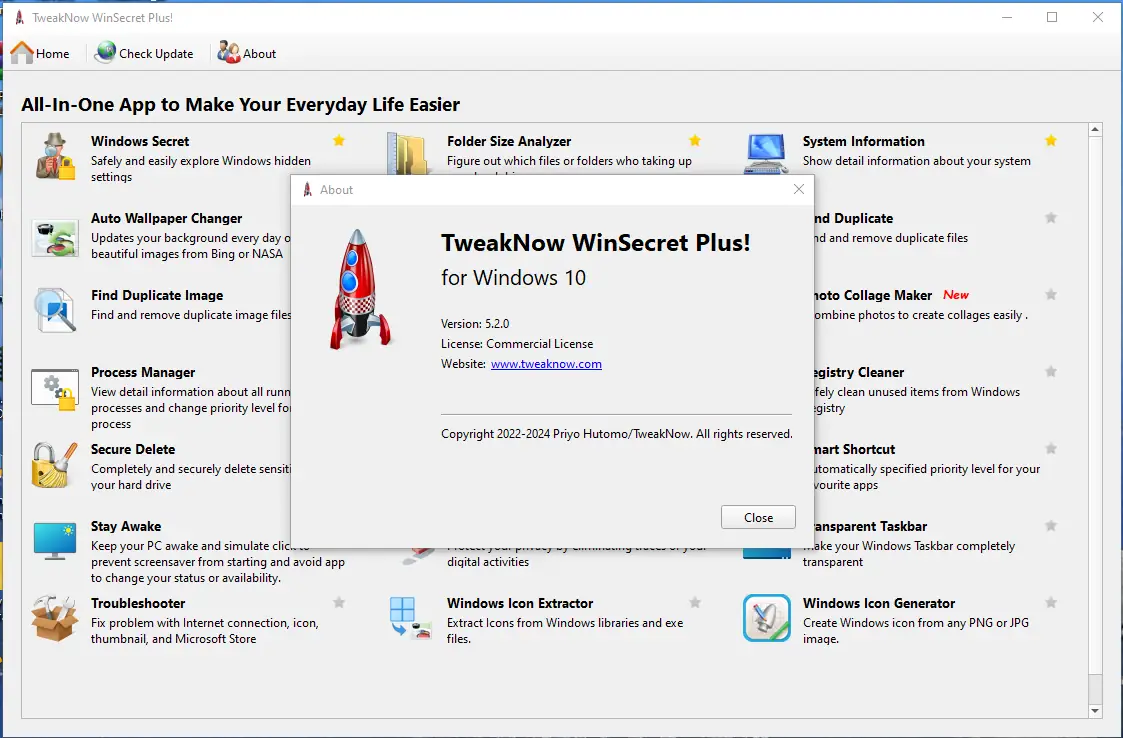Minimize the TweakNow WinSecret Plus window

click(x=1007, y=17)
